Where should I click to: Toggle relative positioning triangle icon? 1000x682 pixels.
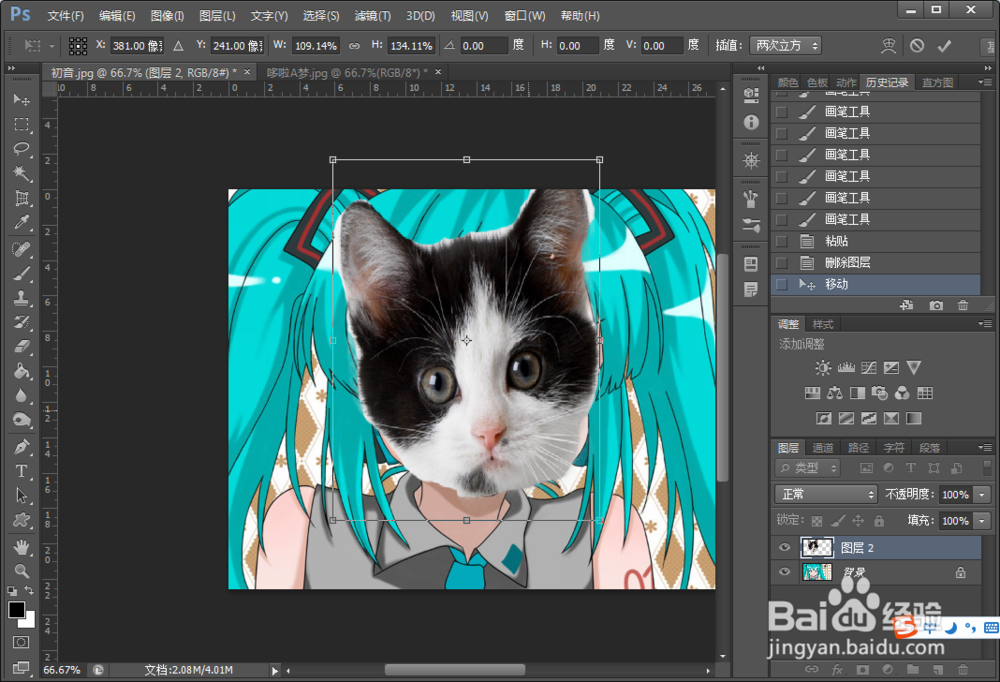(179, 45)
